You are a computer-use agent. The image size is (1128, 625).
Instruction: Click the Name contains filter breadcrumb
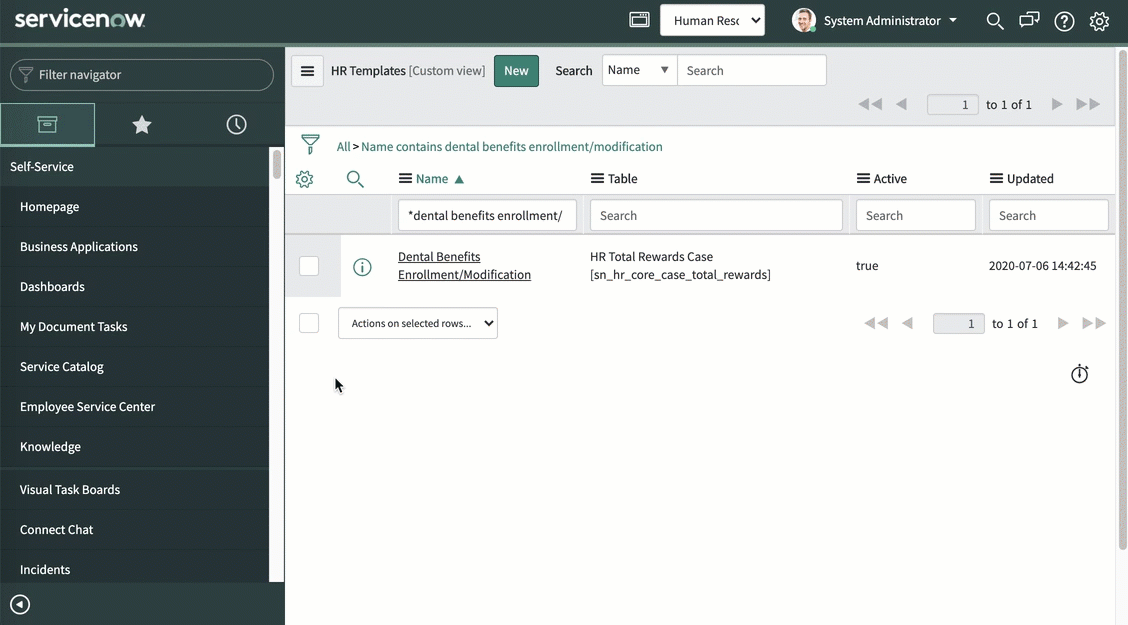511,146
